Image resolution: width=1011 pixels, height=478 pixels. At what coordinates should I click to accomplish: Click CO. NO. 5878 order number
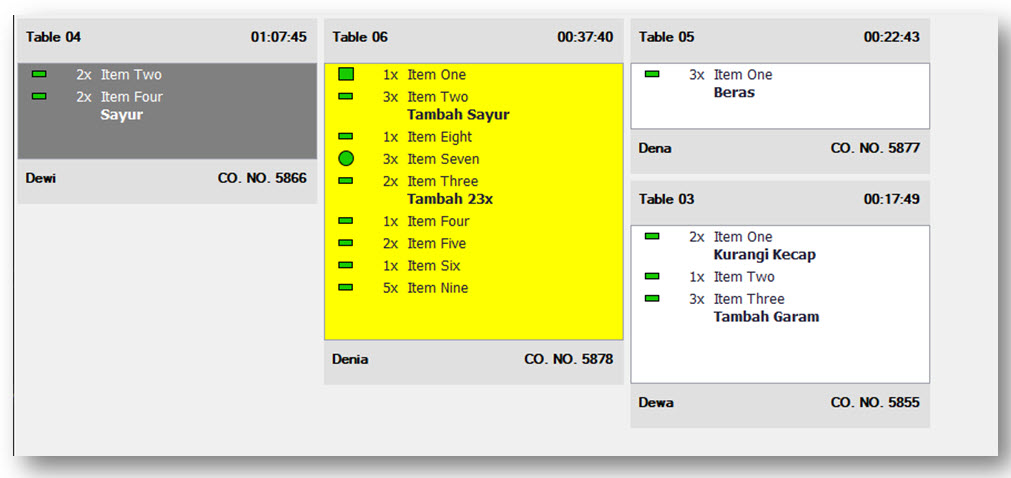568,359
